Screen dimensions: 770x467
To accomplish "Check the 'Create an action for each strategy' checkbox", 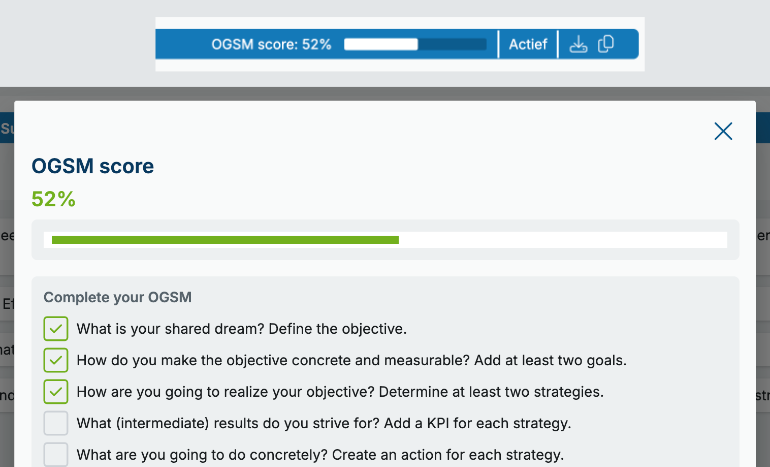I will point(56,454).
